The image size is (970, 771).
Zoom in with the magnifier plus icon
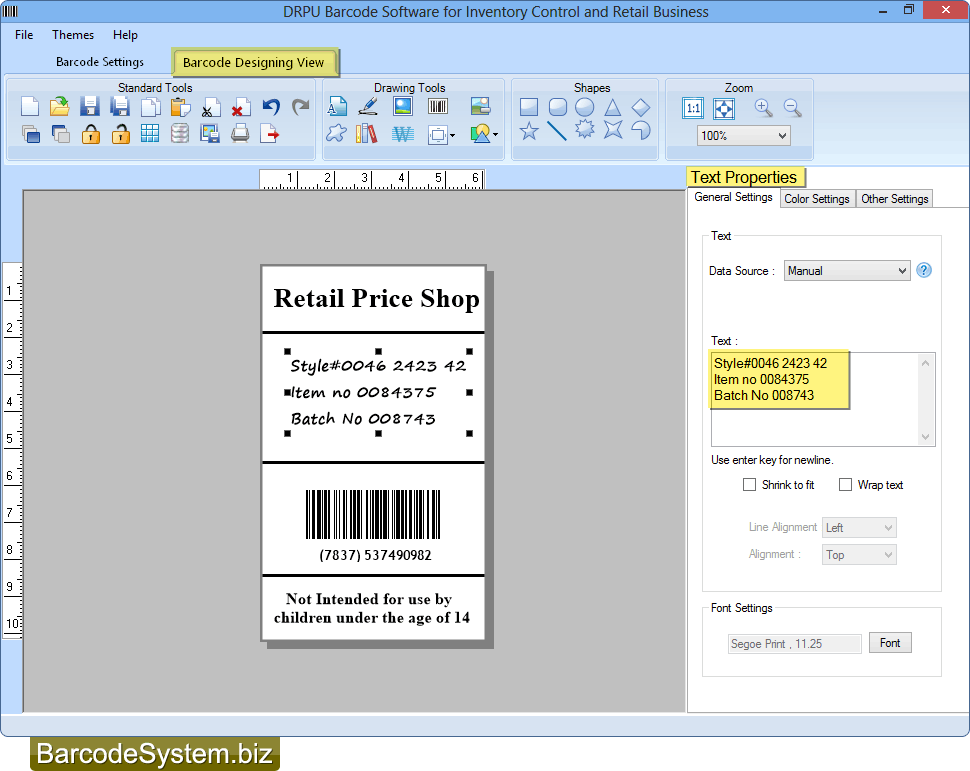[763, 108]
